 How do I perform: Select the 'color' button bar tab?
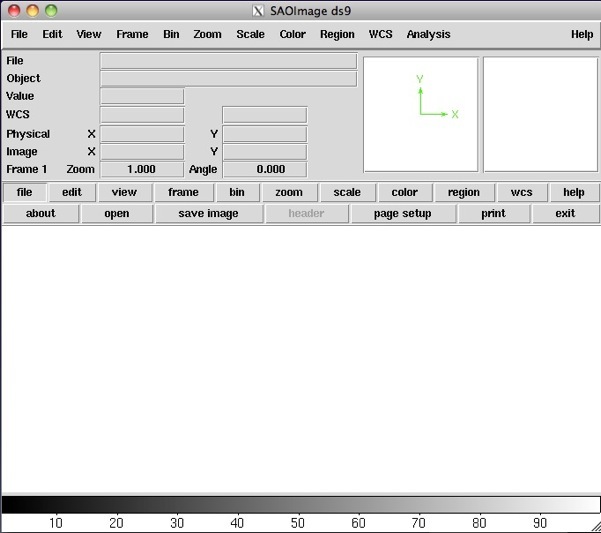405,192
